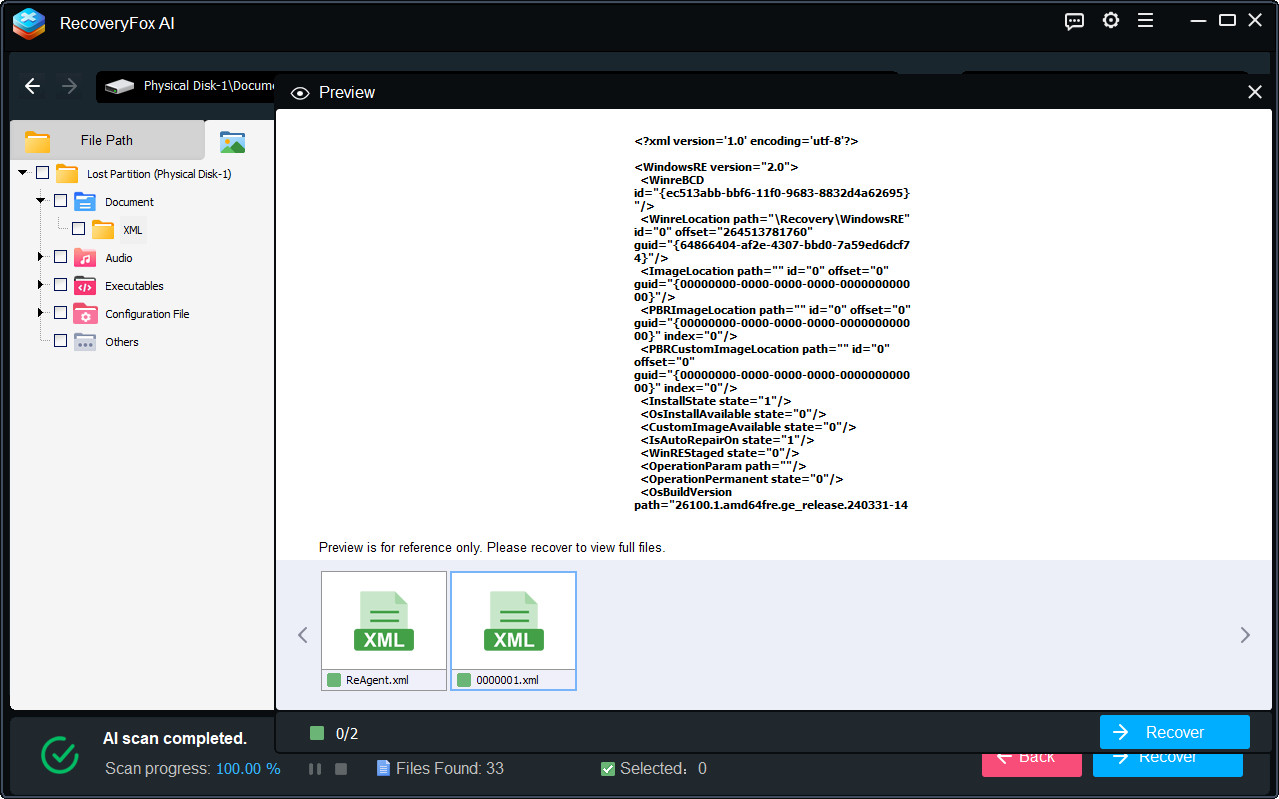Toggle the 0/2 select-all checkbox
Image resolution: width=1279 pixels, height=799 pixels.
click(317, 733)
